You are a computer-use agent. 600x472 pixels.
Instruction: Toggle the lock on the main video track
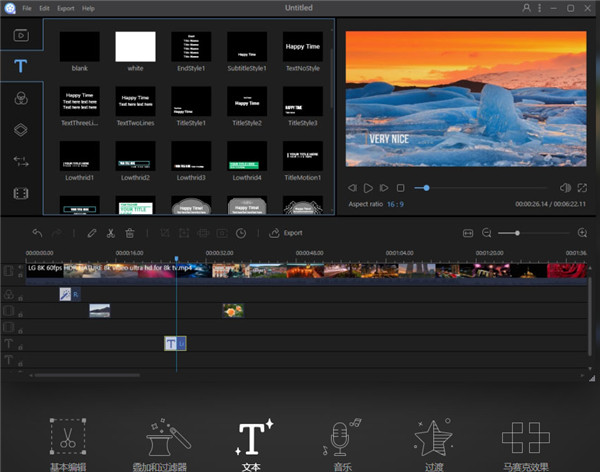20,274
